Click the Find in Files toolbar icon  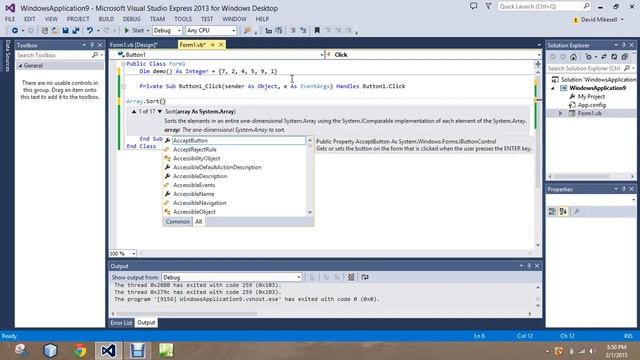[247, 31]
